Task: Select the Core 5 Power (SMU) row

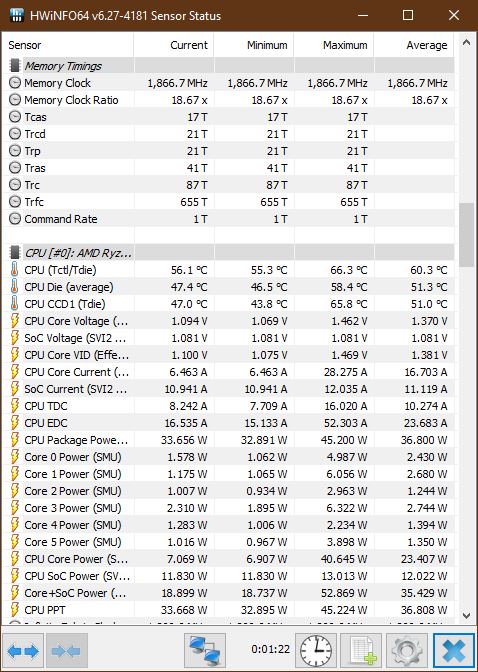Action: point(228,542)
